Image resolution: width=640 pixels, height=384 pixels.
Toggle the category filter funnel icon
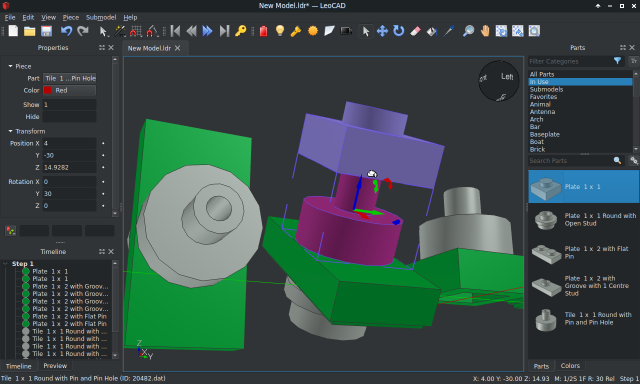coord(617,61)
